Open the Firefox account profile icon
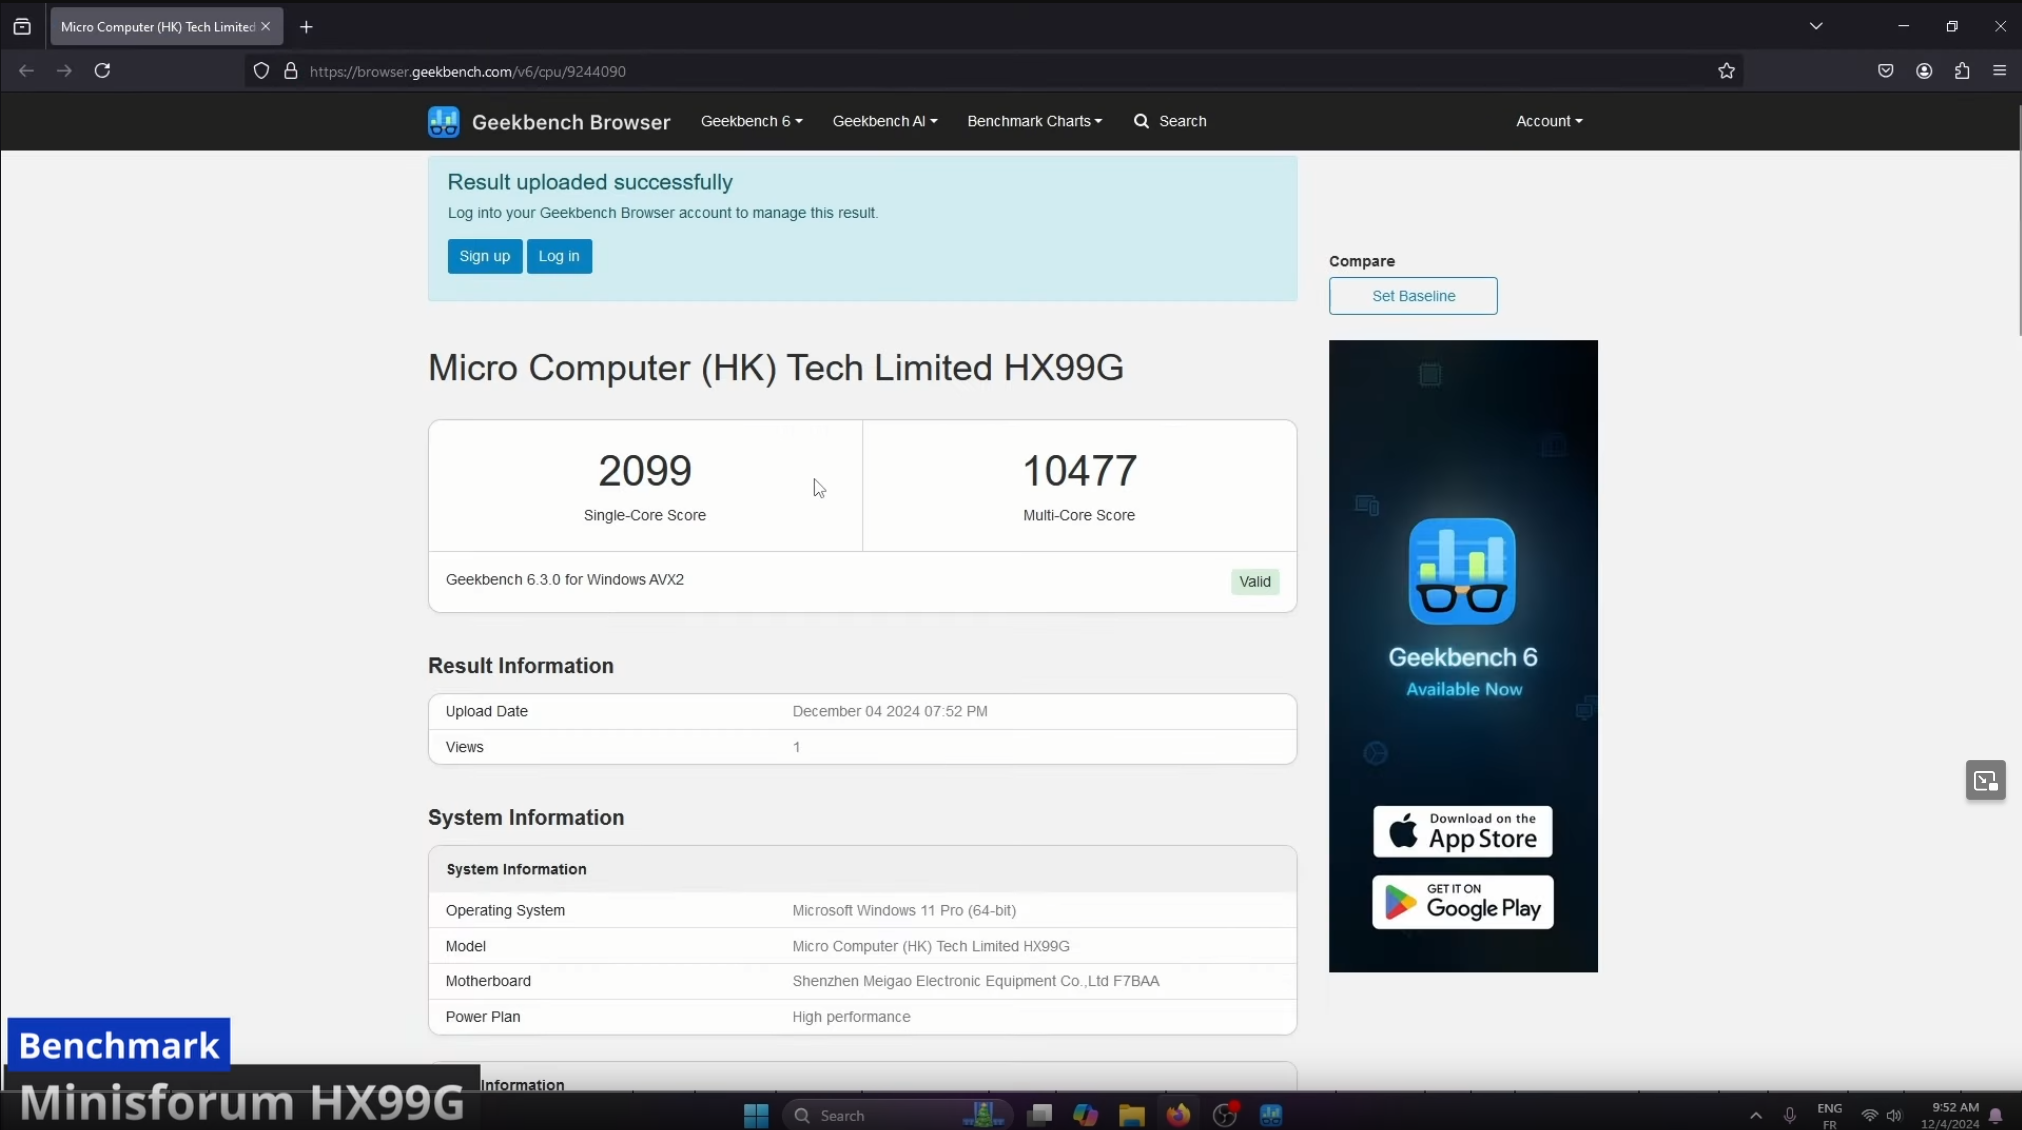The image size is (2022, 1130). pos(1923,71)
